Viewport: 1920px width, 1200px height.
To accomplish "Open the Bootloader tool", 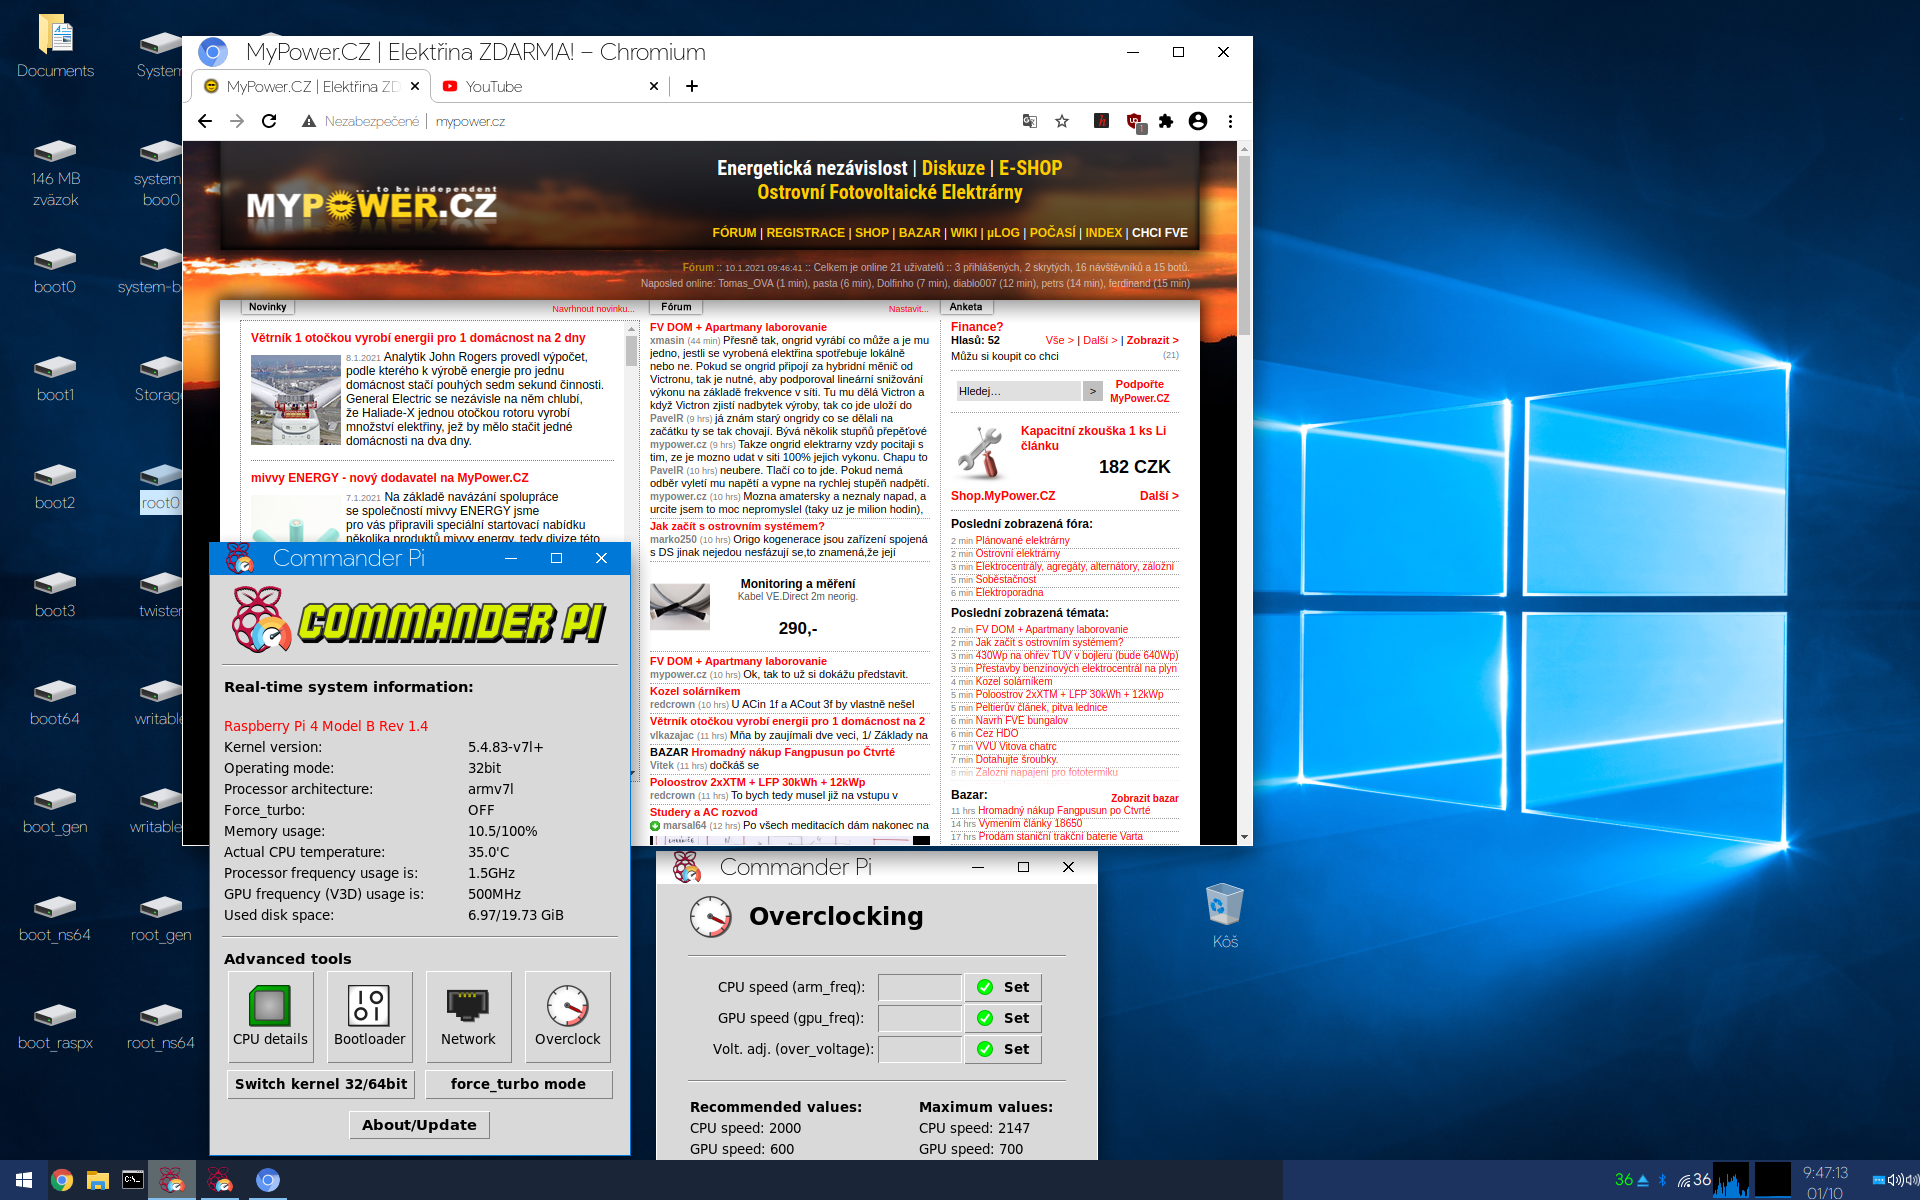I will [x=369, y=1015].
